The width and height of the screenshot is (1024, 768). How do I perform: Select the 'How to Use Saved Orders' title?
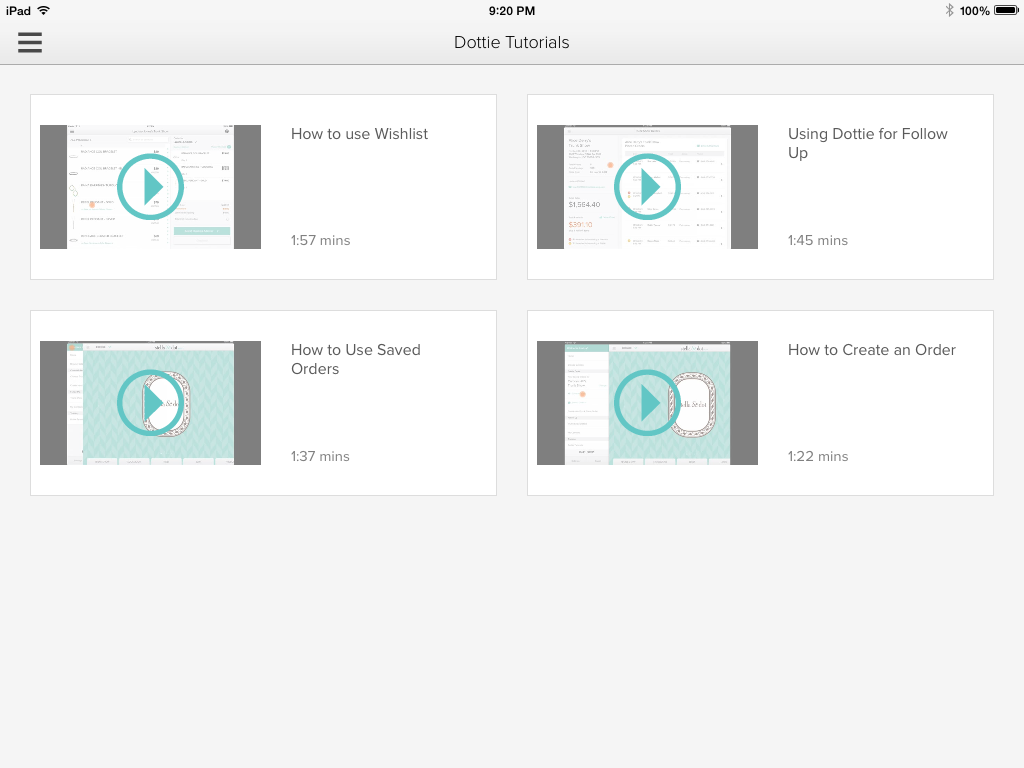coord(356,359)
